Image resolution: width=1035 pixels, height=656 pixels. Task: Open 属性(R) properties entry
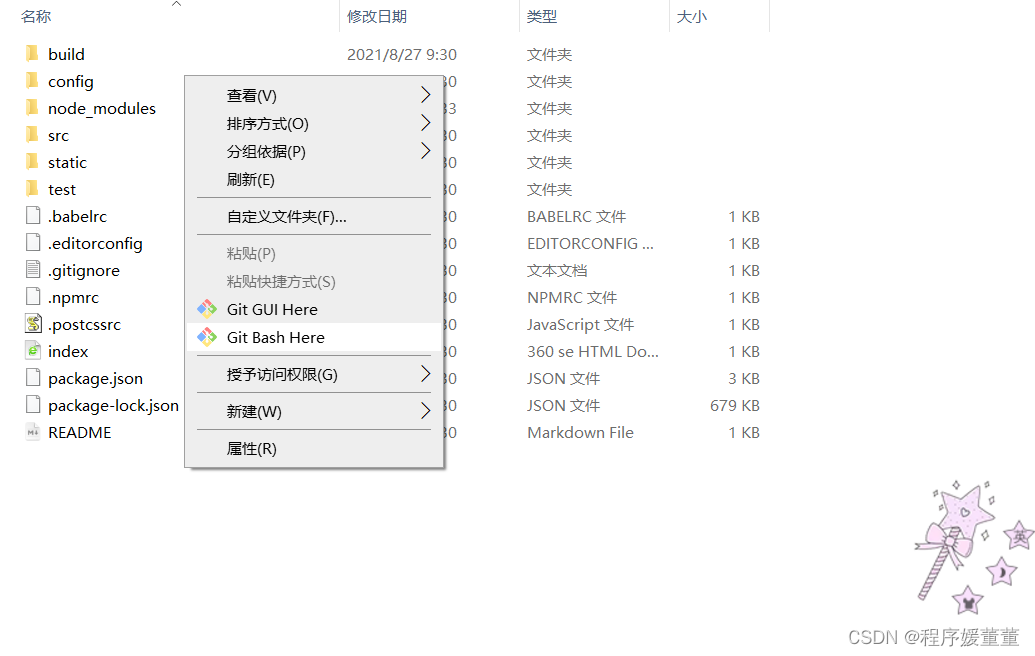[x=314, y=449]
